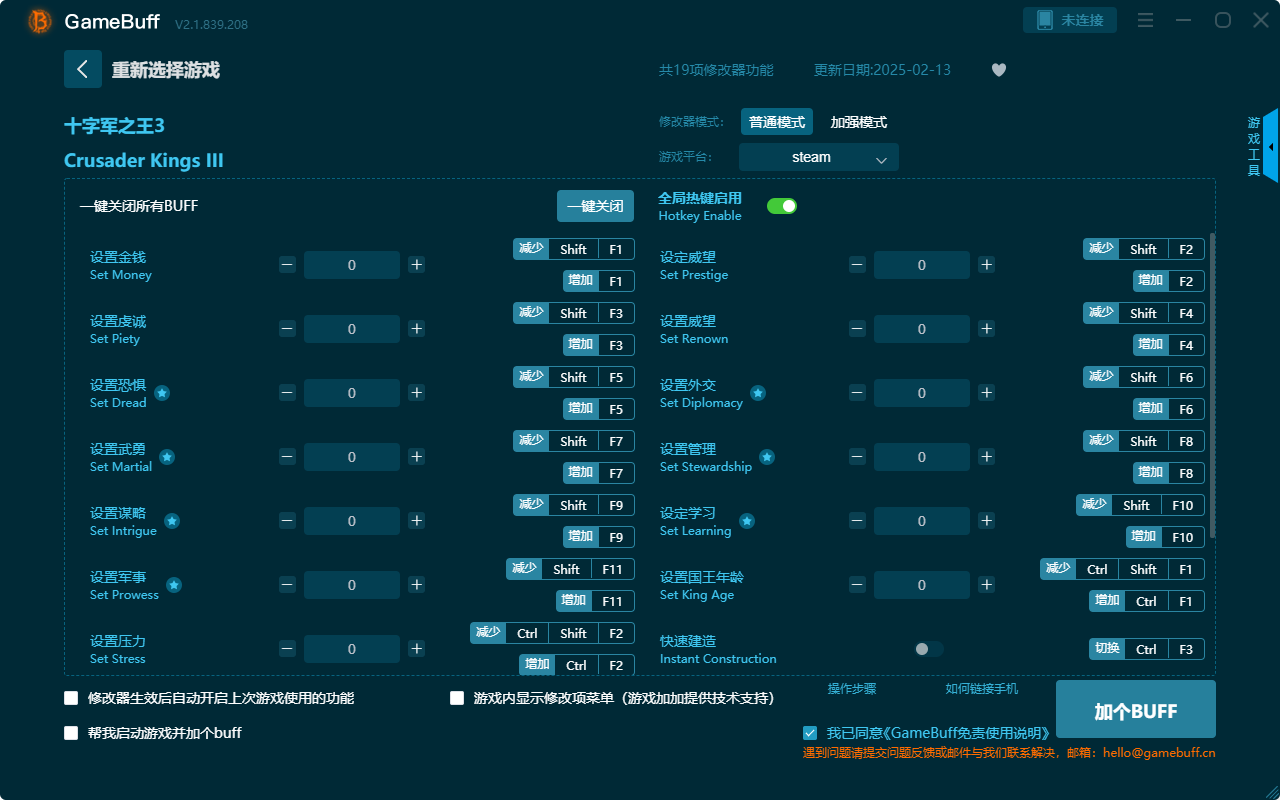Enable the Instant Construction toggle
This screenshot has height=800, width=1280.
point(925,648)
